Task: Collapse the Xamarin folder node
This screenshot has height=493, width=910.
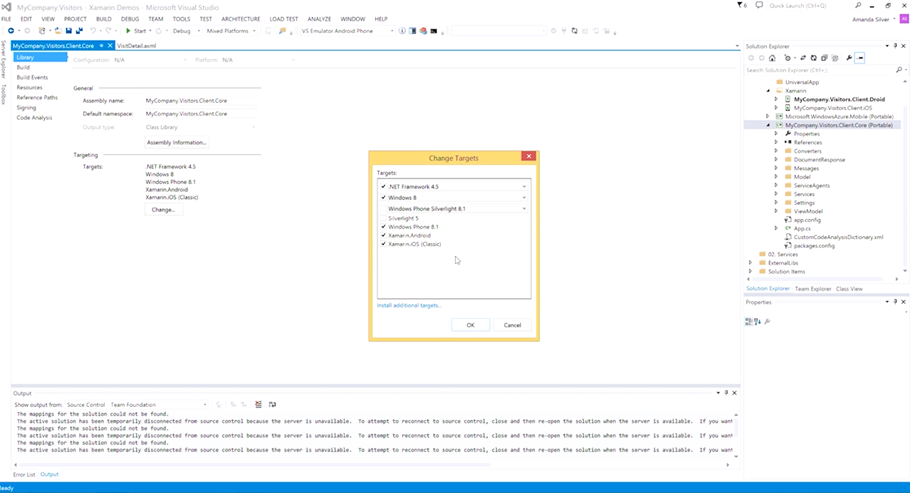Action: tap(768, 91)
